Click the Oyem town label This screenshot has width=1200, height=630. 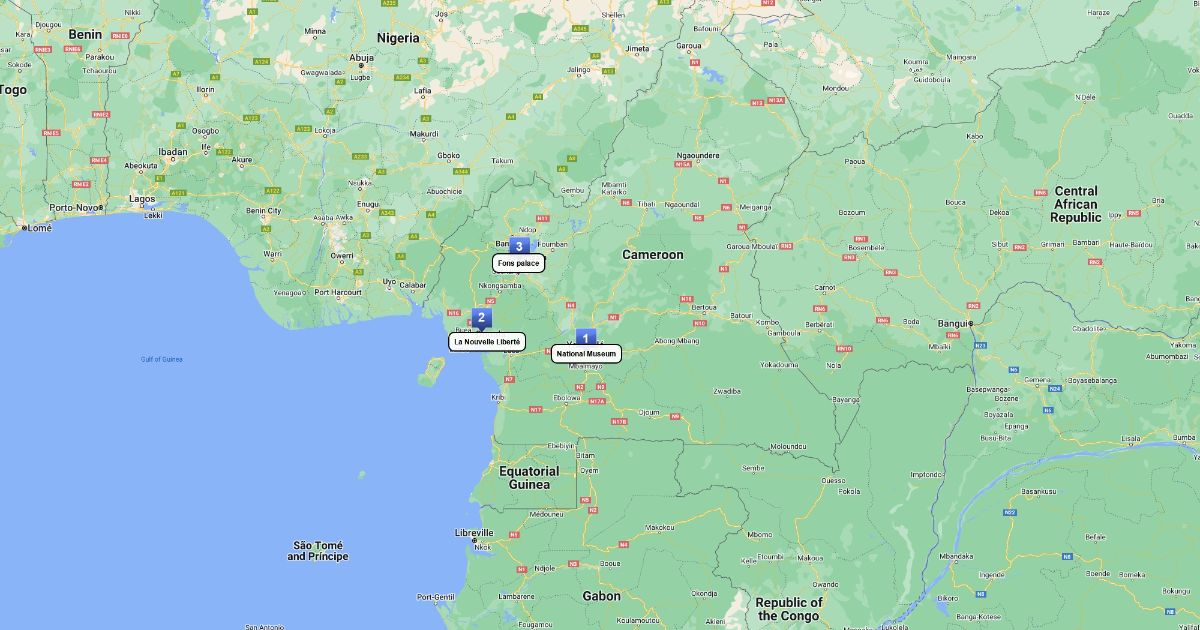[589, 470]
